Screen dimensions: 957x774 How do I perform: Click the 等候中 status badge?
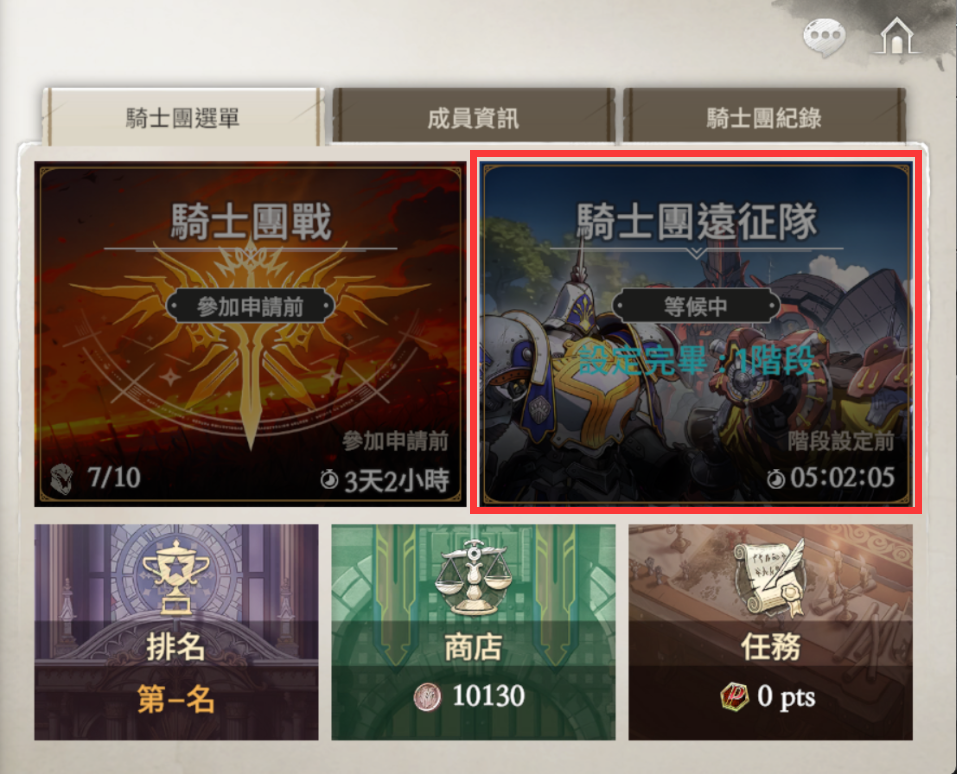coord(696,306)
